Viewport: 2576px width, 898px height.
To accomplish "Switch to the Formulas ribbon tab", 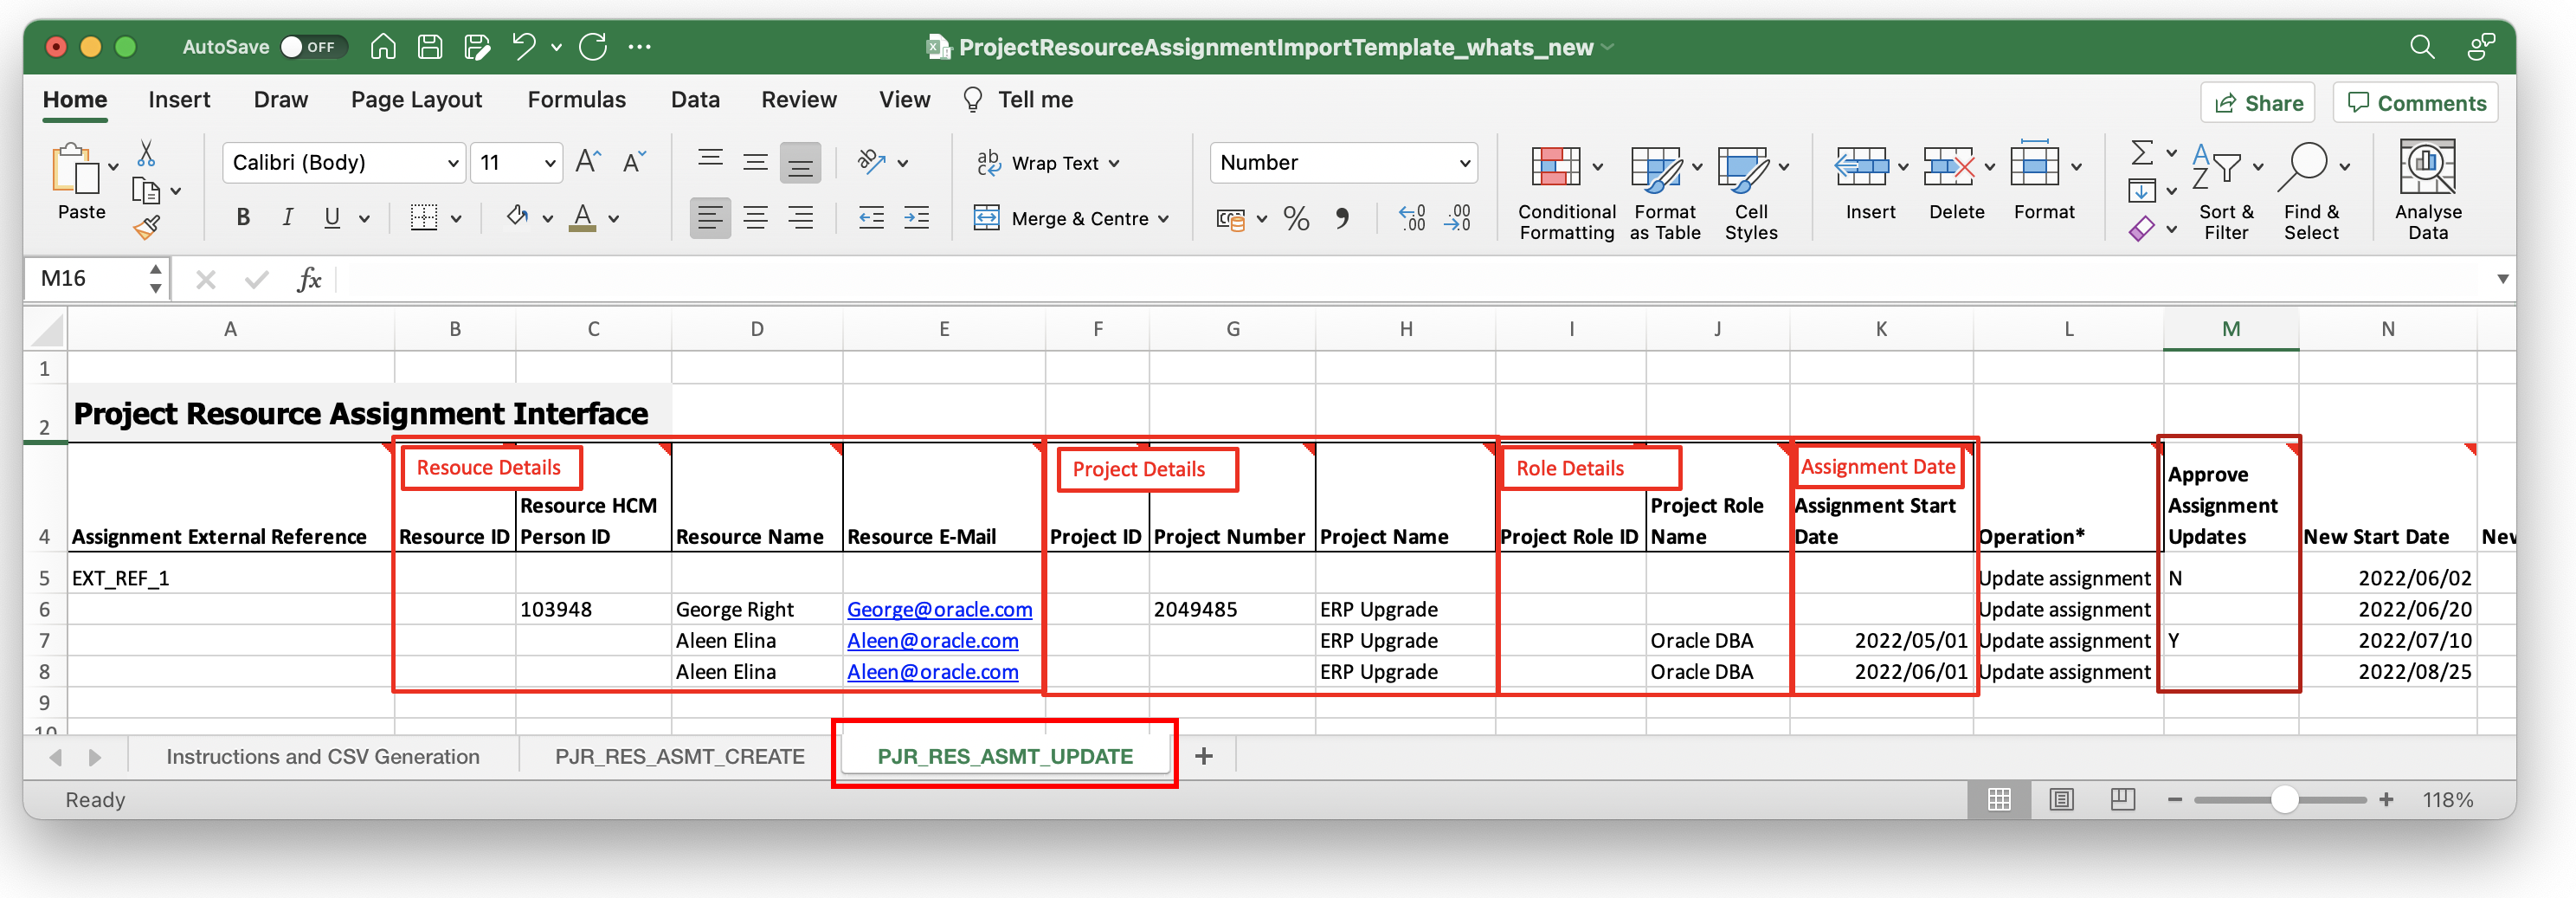I will (x=577, y=99).
